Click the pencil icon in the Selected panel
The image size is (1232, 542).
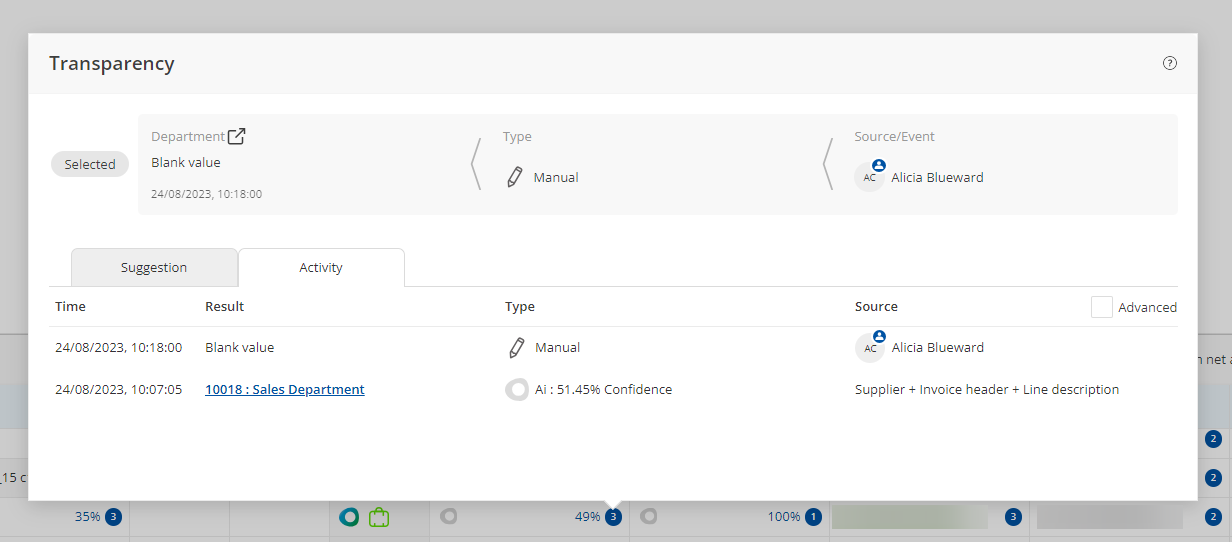tap(515, 178)
